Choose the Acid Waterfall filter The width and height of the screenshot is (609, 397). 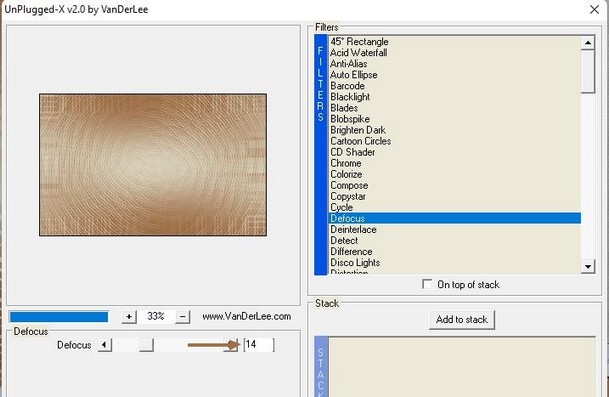coord(358,53)
